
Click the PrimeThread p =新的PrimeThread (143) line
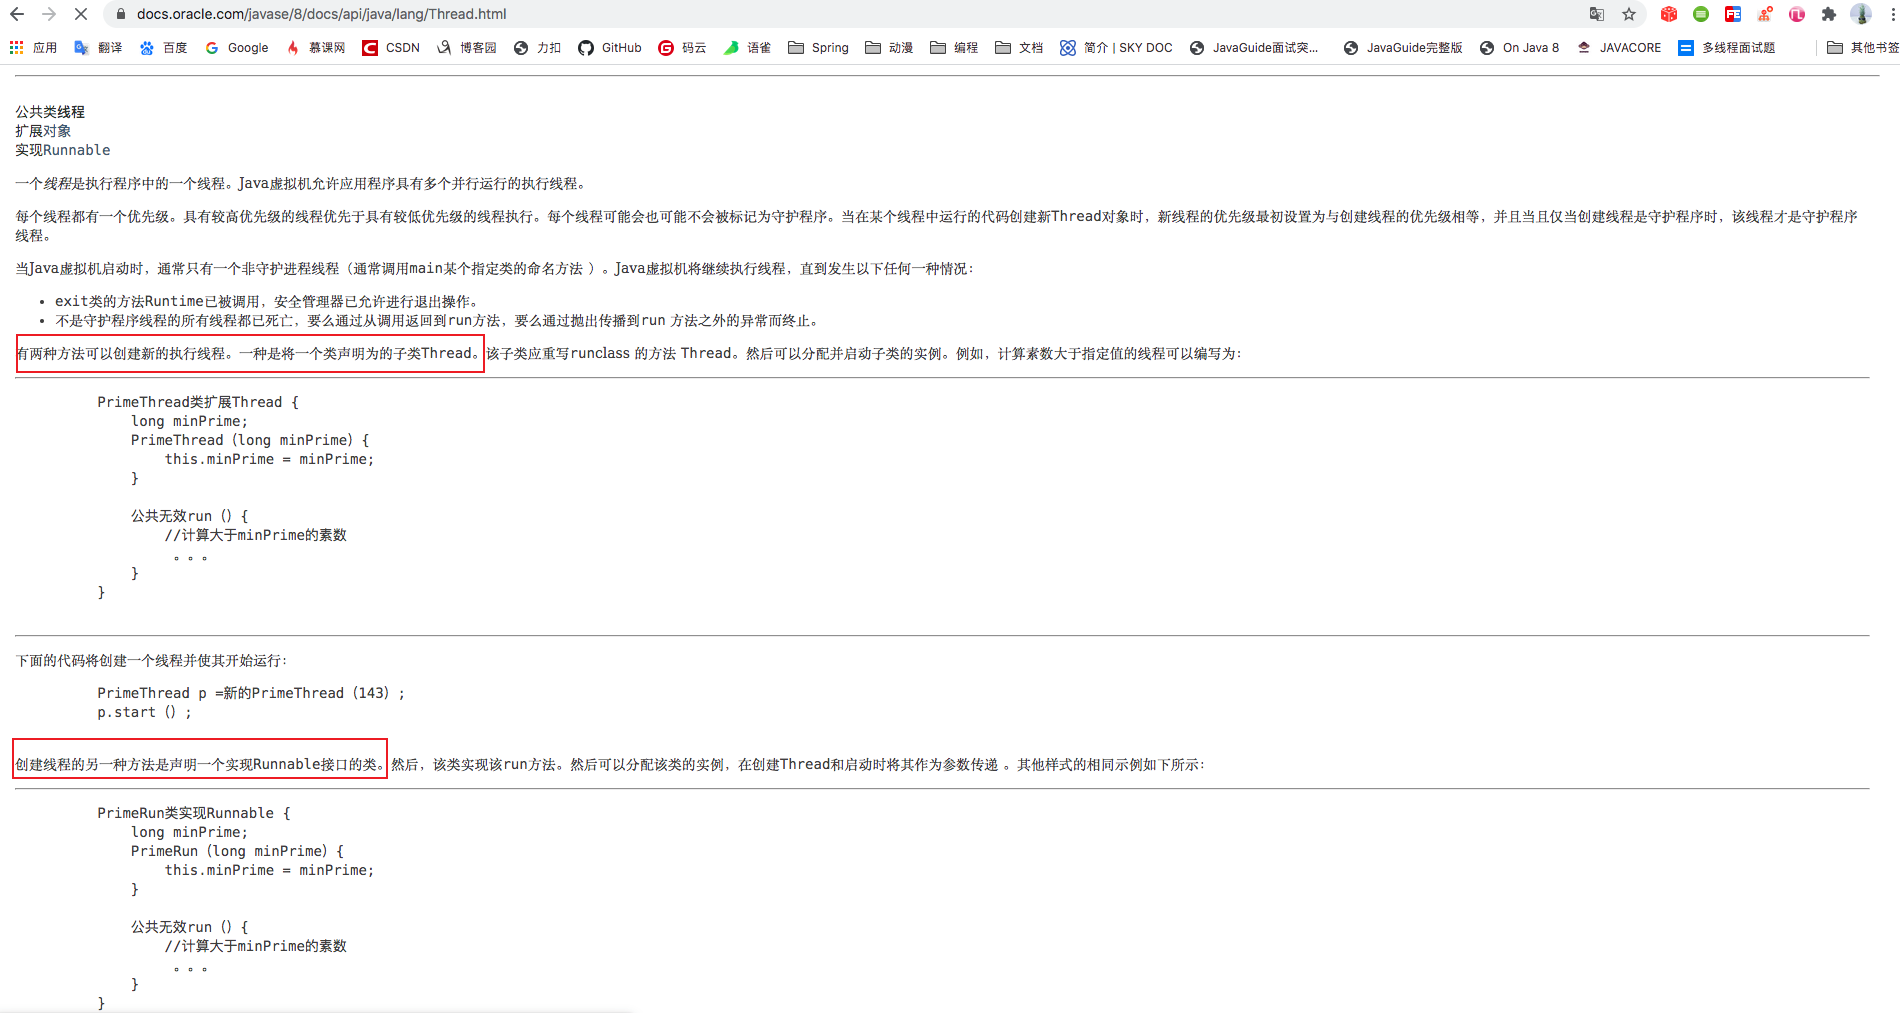251,693
